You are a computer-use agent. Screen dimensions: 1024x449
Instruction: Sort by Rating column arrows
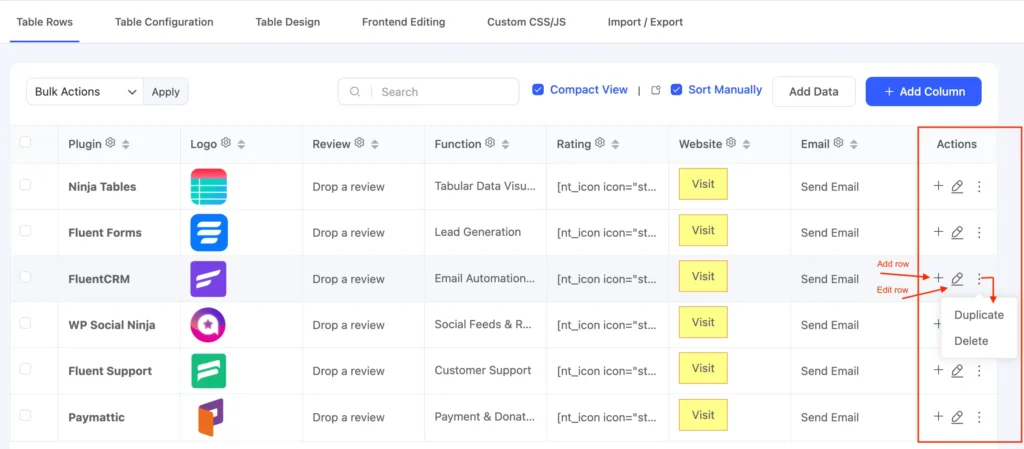[615, 144]
